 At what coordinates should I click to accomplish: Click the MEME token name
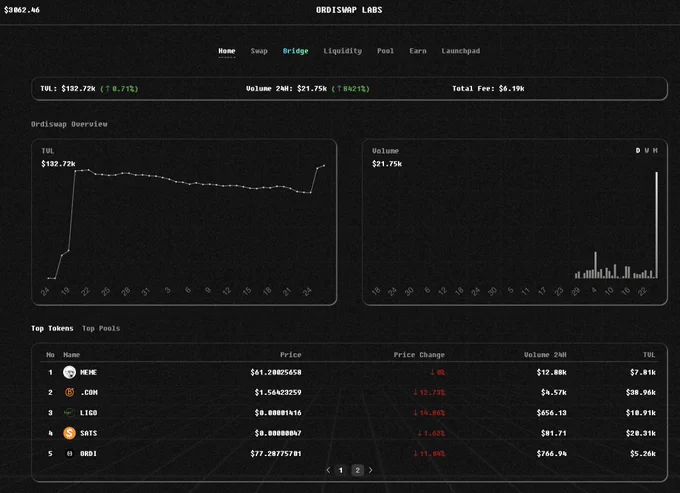(88, 372)
